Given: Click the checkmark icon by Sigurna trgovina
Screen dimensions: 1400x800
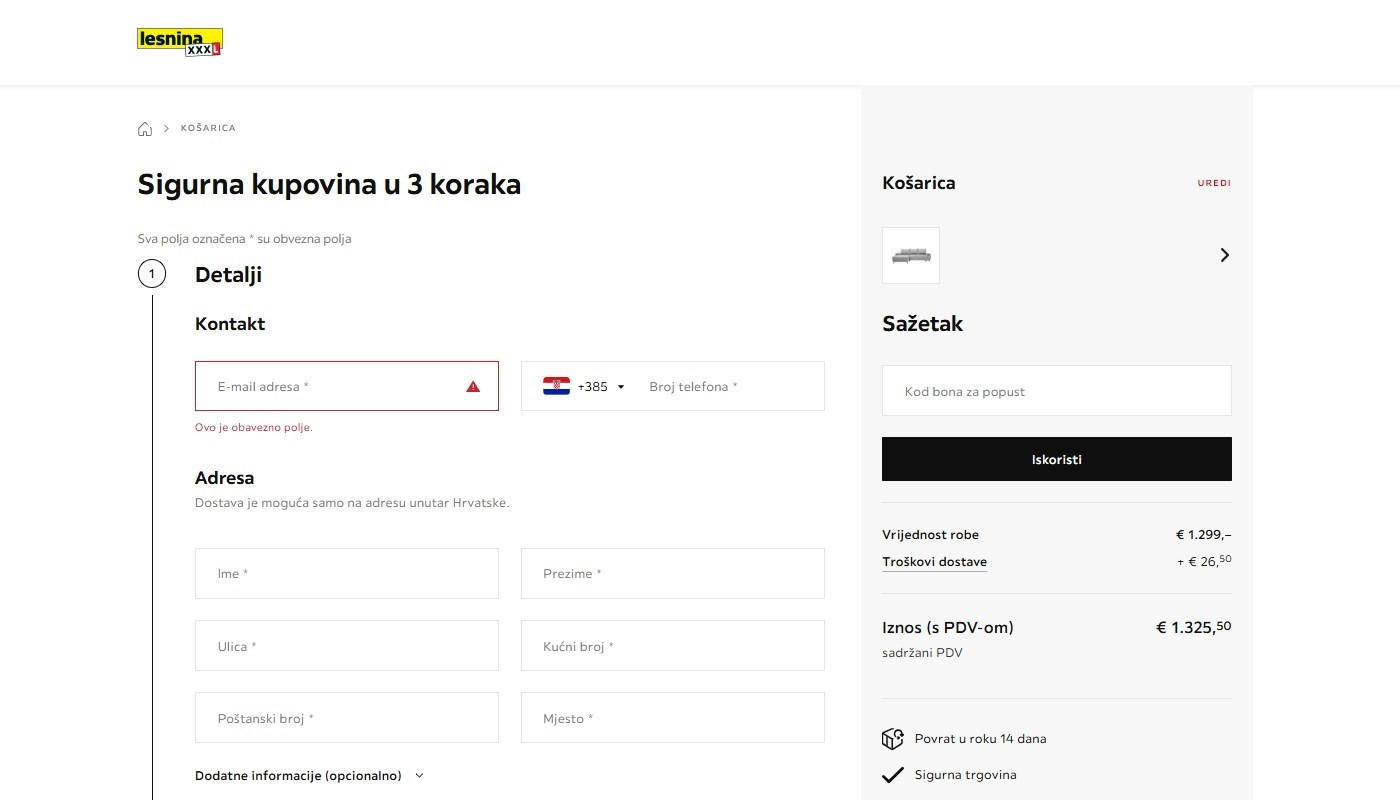Looking at the screenshot, I should (893, 775).
